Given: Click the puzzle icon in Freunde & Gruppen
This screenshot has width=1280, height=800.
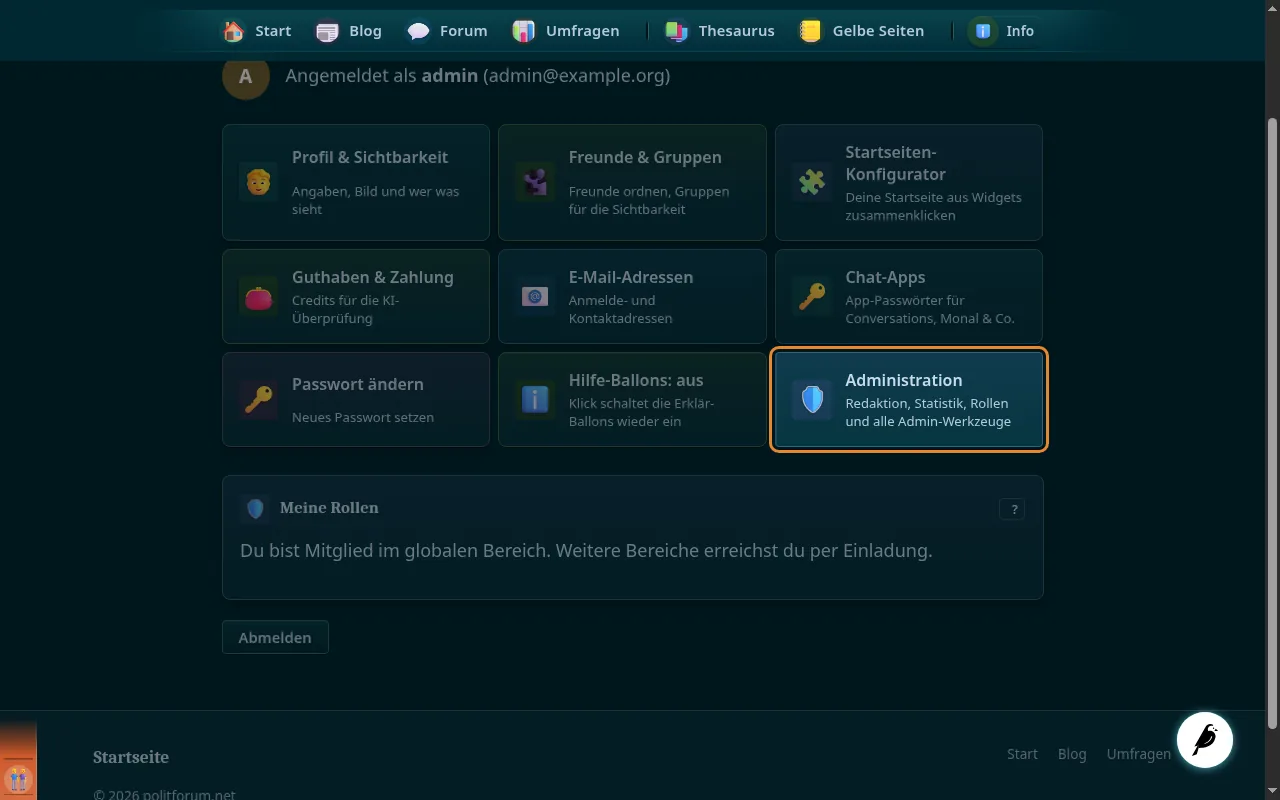Looking at the screenshot, I should point(535,182).
